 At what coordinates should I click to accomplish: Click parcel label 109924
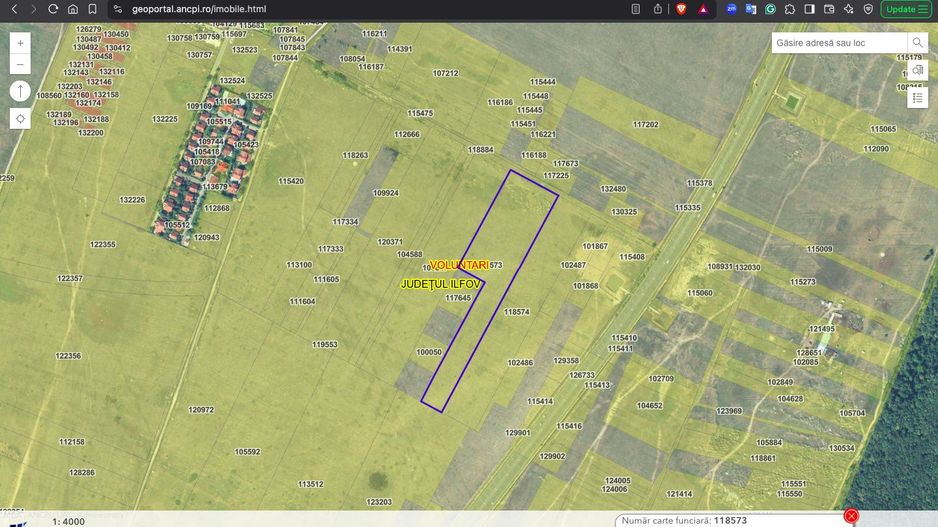coord(385,193)
